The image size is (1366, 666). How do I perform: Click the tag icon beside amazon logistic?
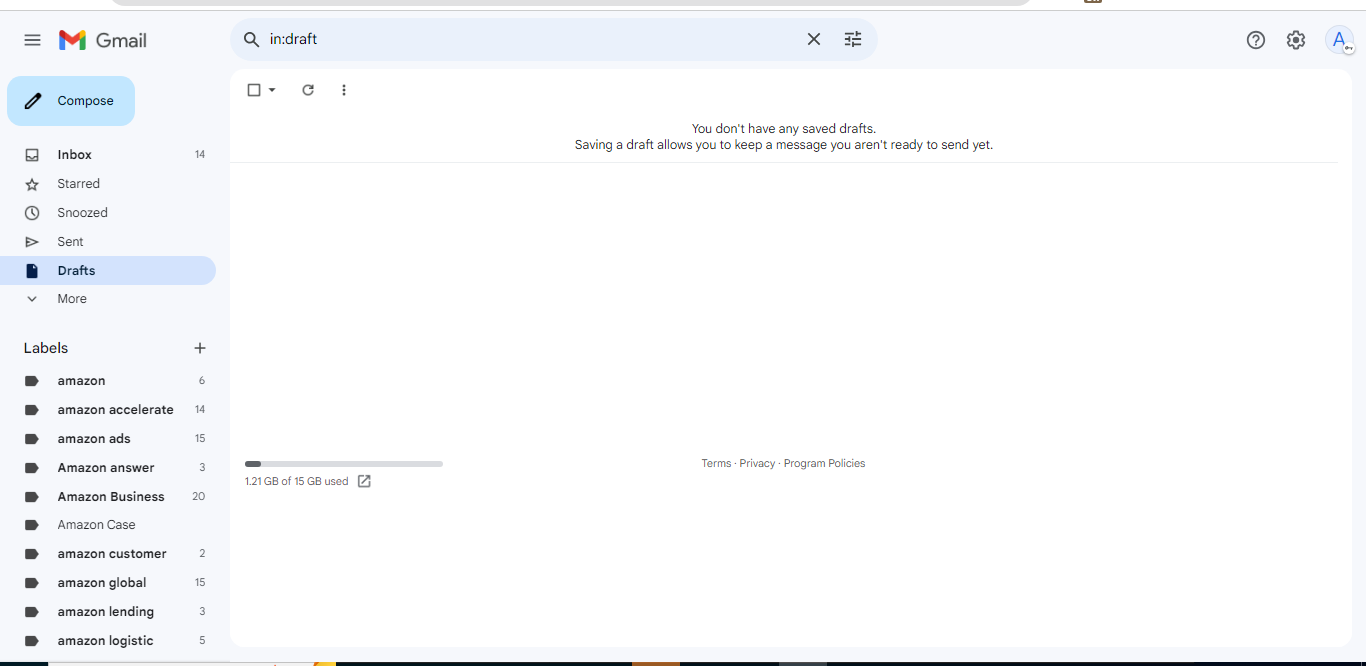click(32, 641)
